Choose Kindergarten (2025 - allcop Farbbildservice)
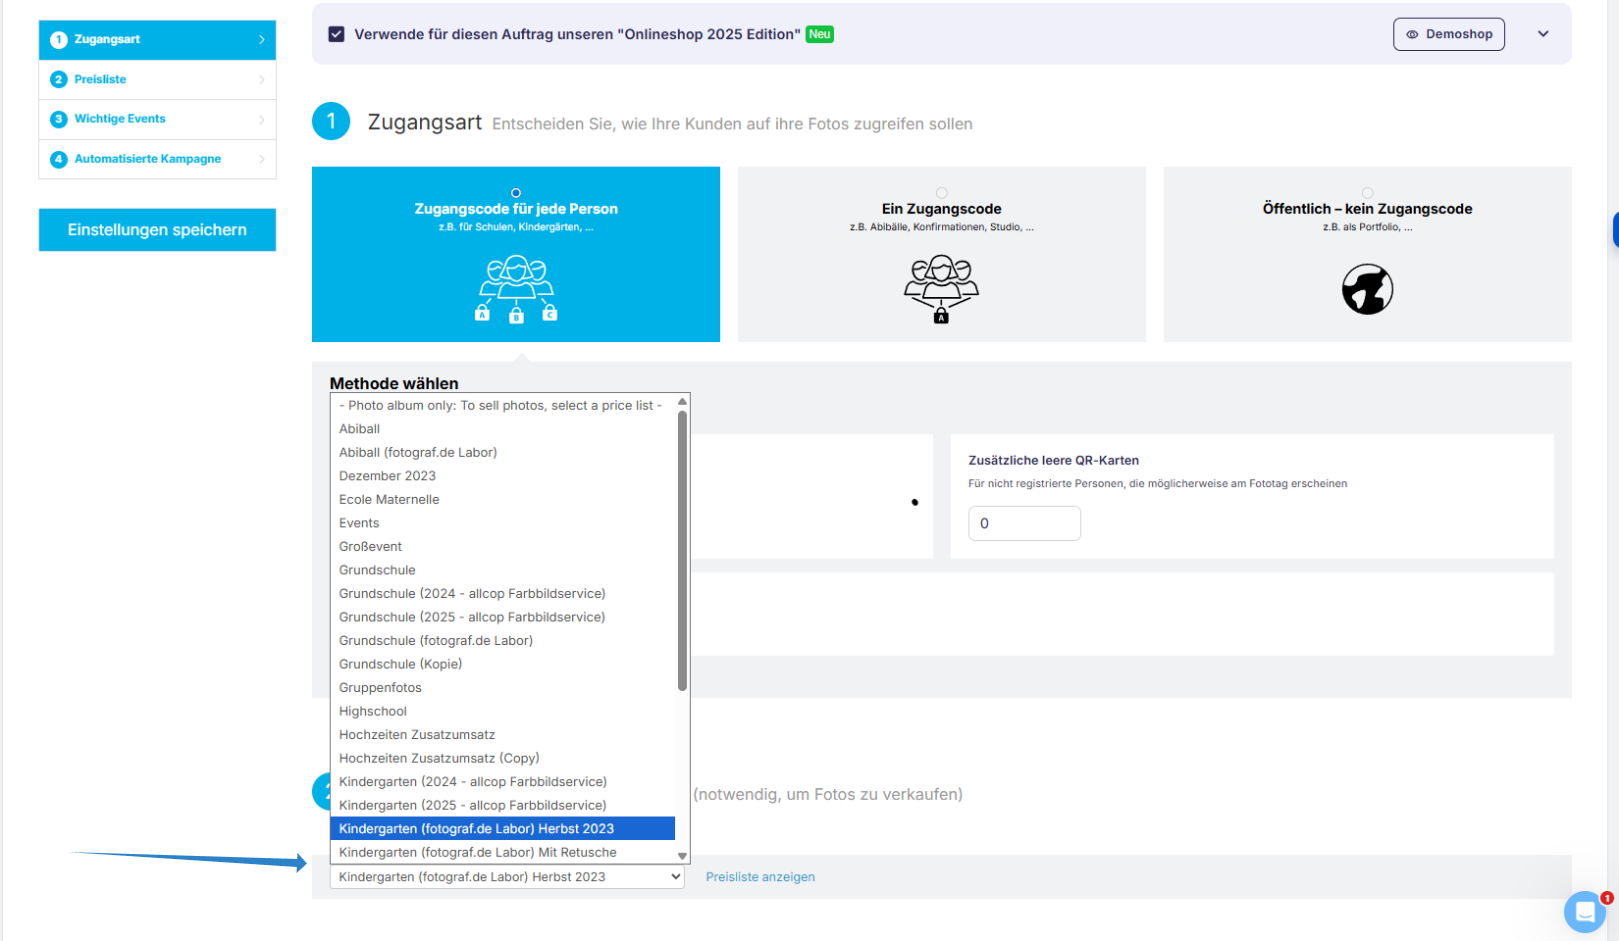This screenshot has width=1619, height=941. click(x=503, y=805)
